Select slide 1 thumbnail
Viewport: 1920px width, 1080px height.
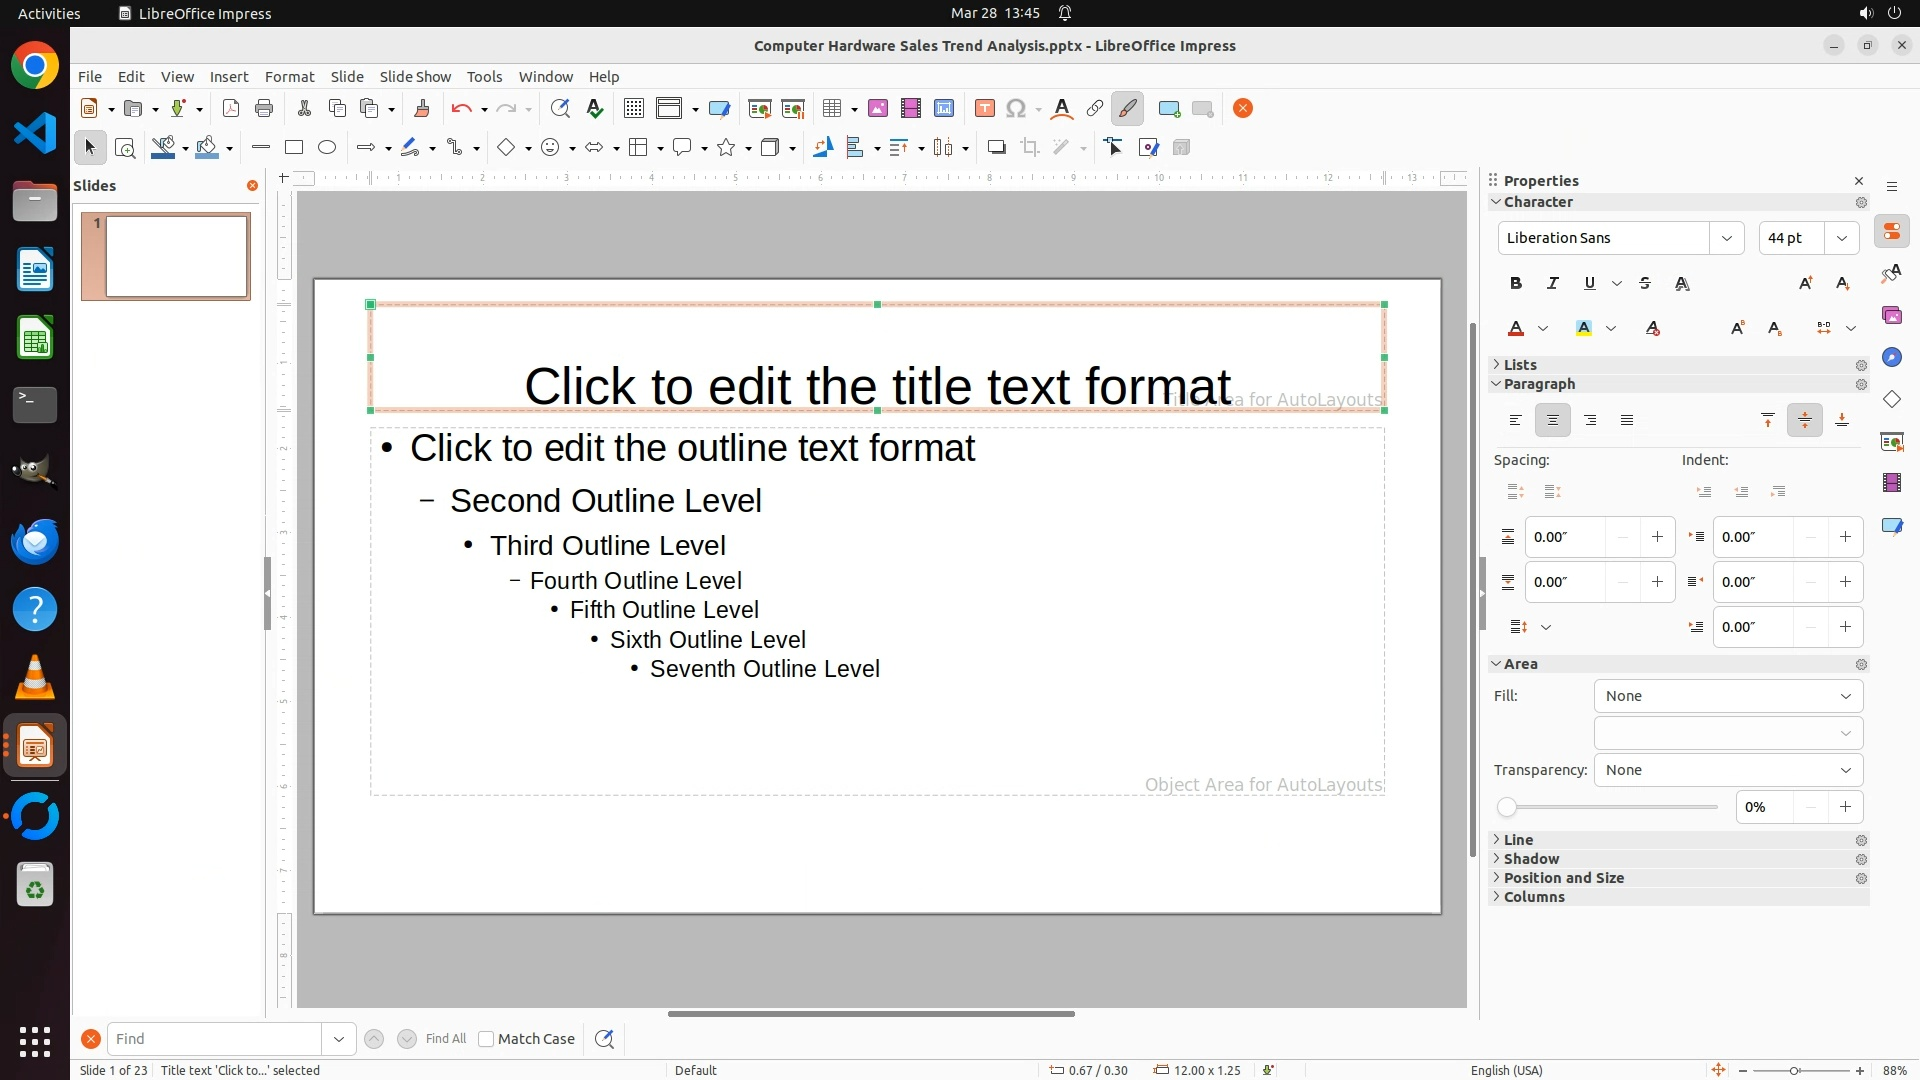[x=176, y=257]
